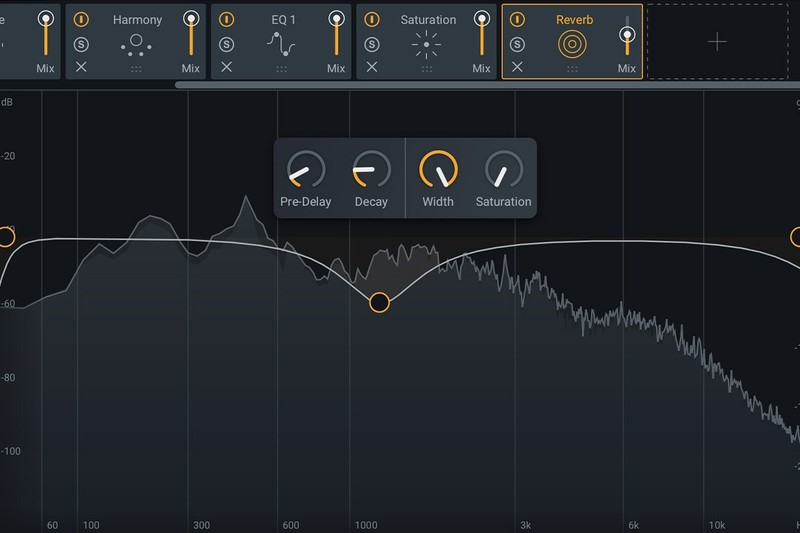The height and width of the screenshot is (533, 800).
Task: Click the module chain horizontal scrollbar
Action: pos(480,85)
